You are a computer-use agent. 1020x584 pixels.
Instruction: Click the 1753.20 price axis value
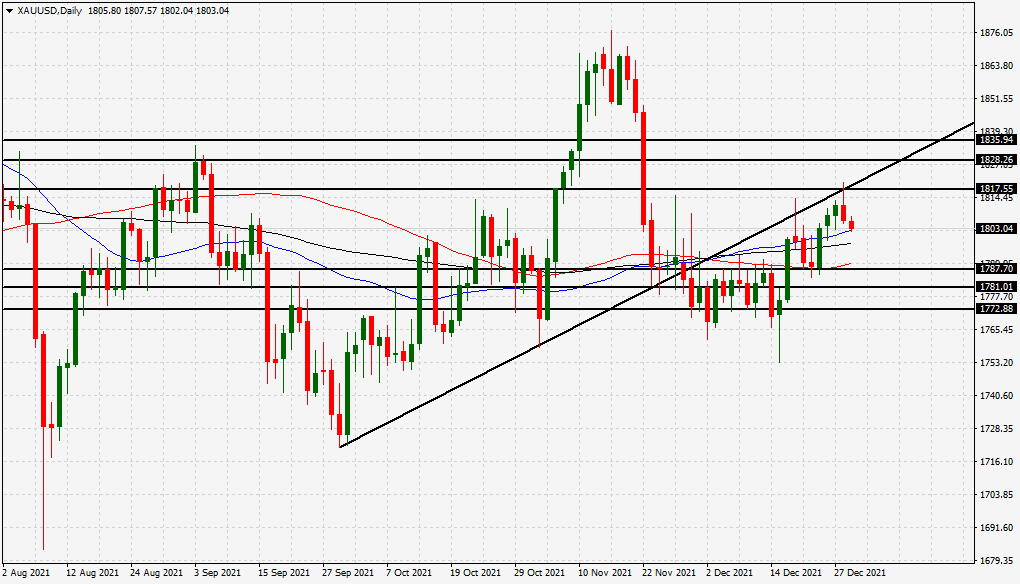click(x=997, y=363)
